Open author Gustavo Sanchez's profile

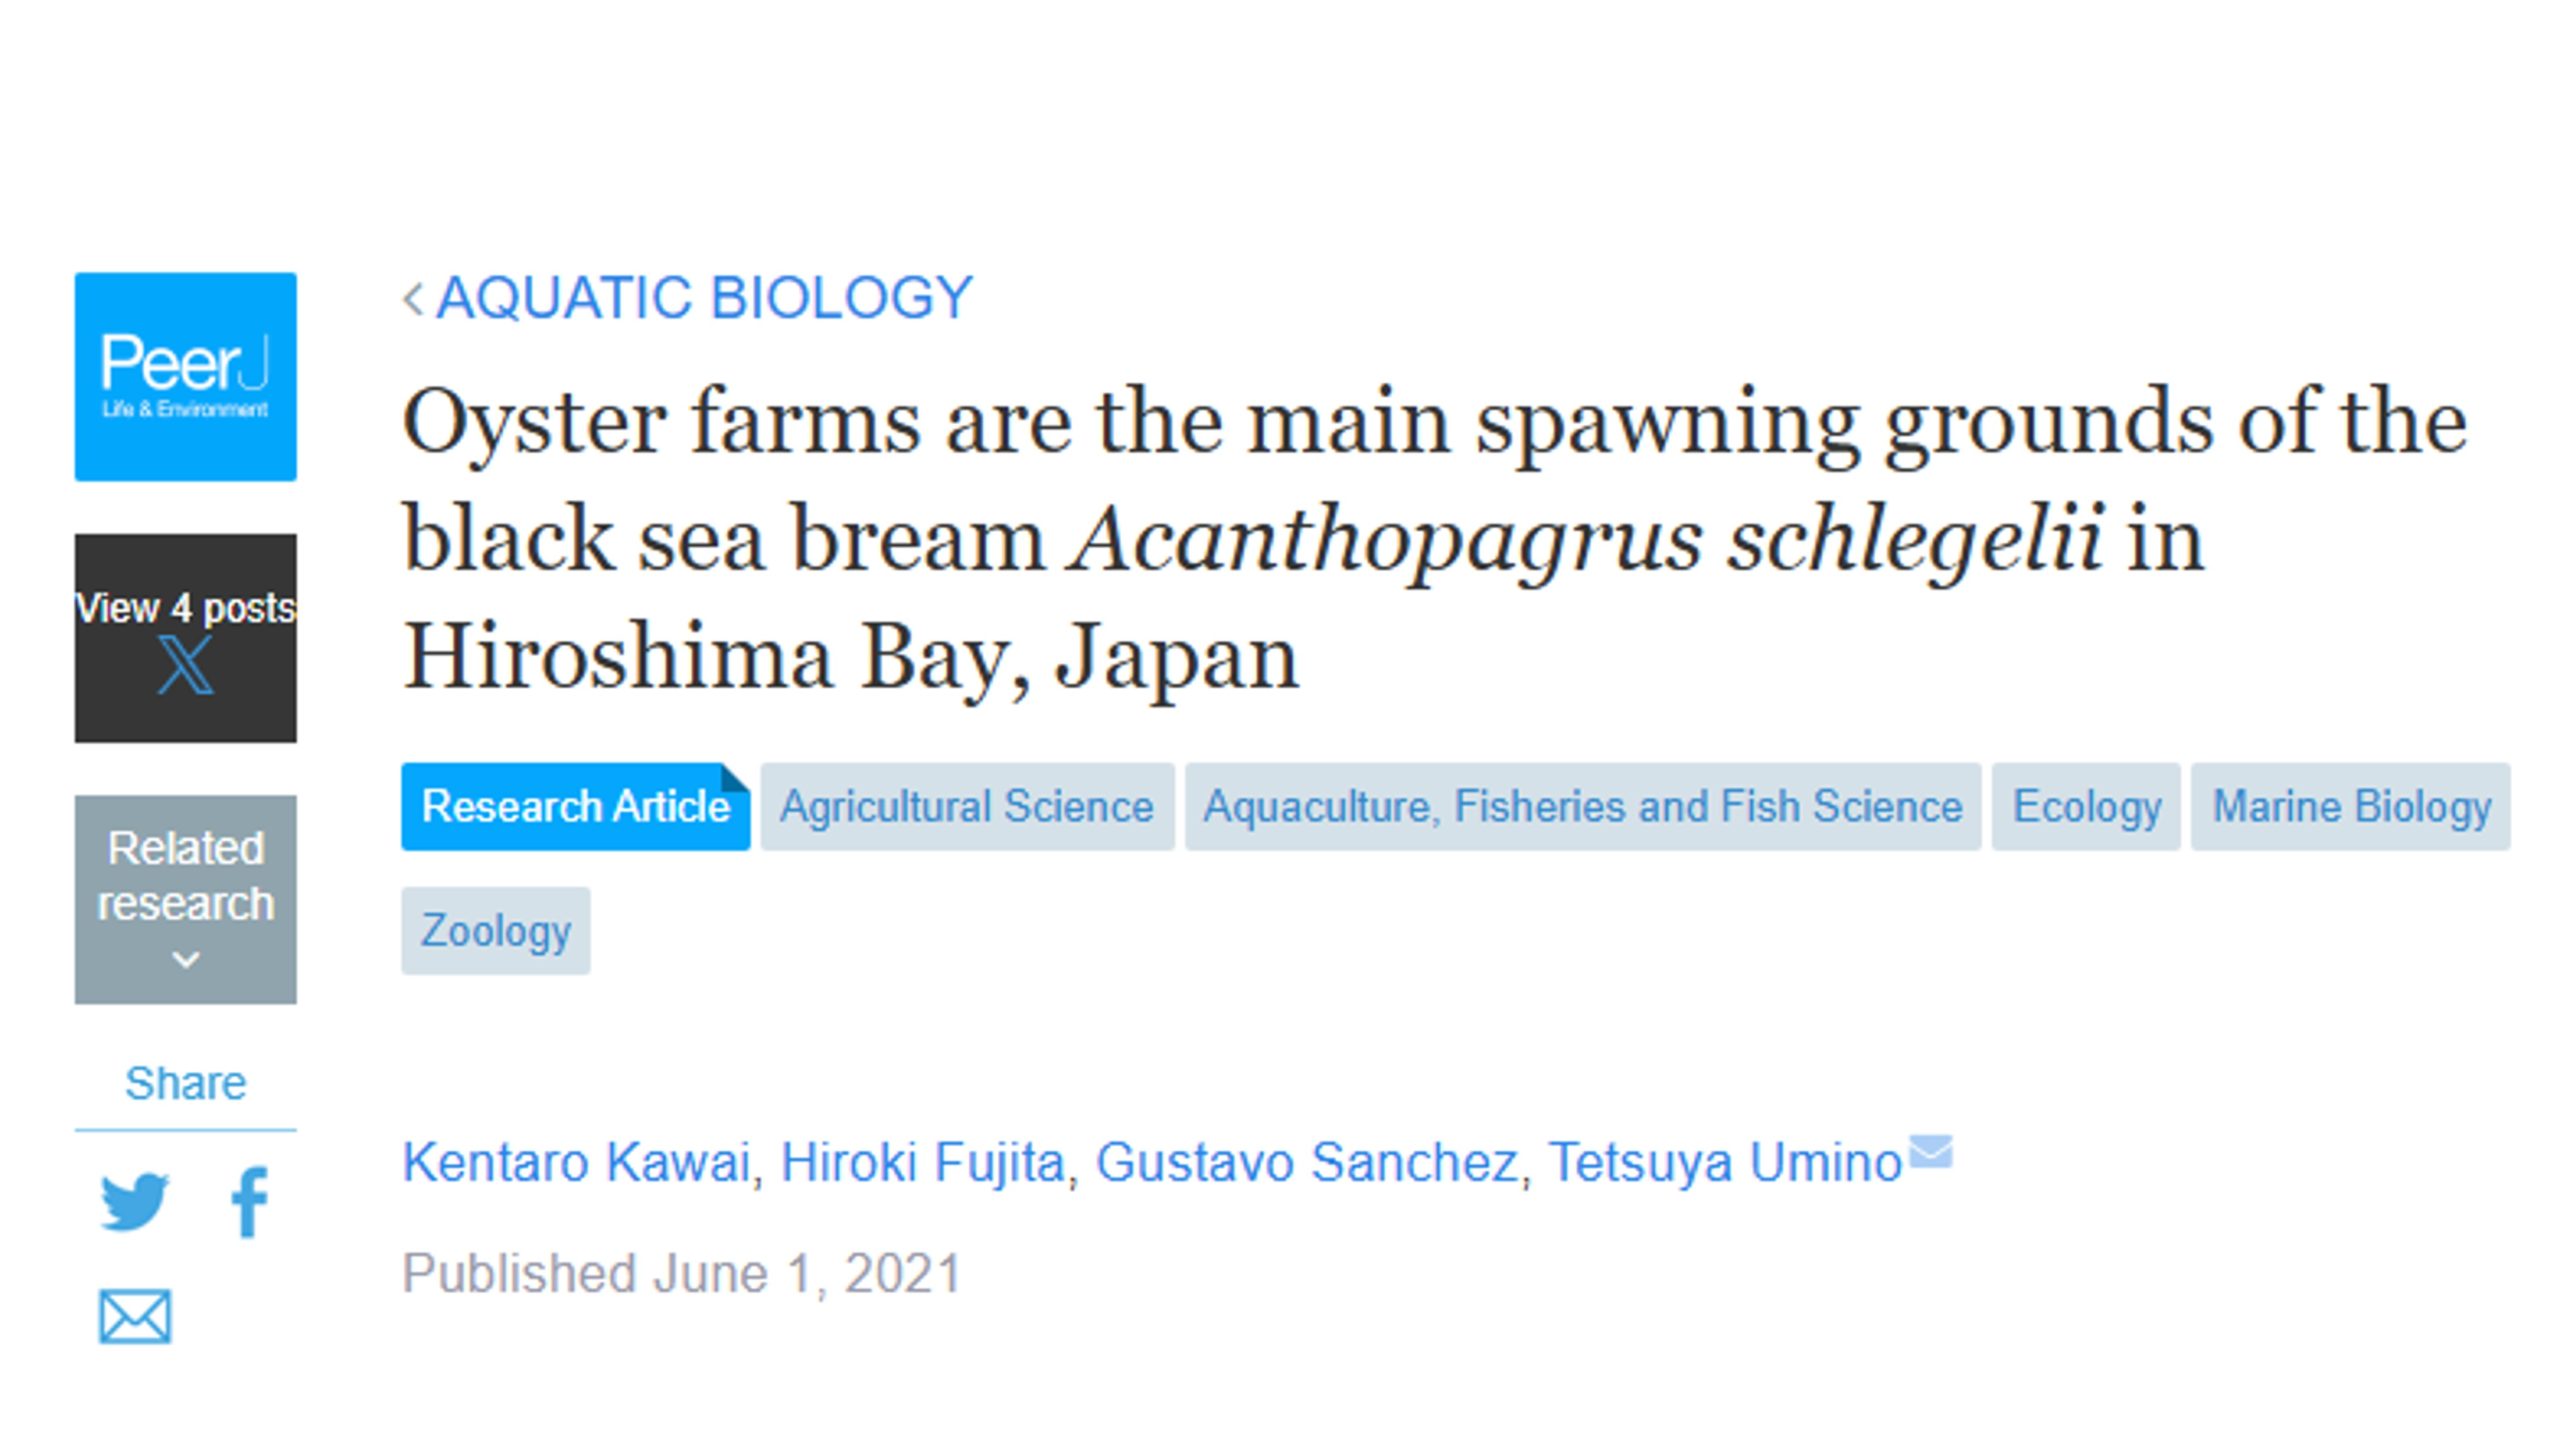point(1306,1163)
